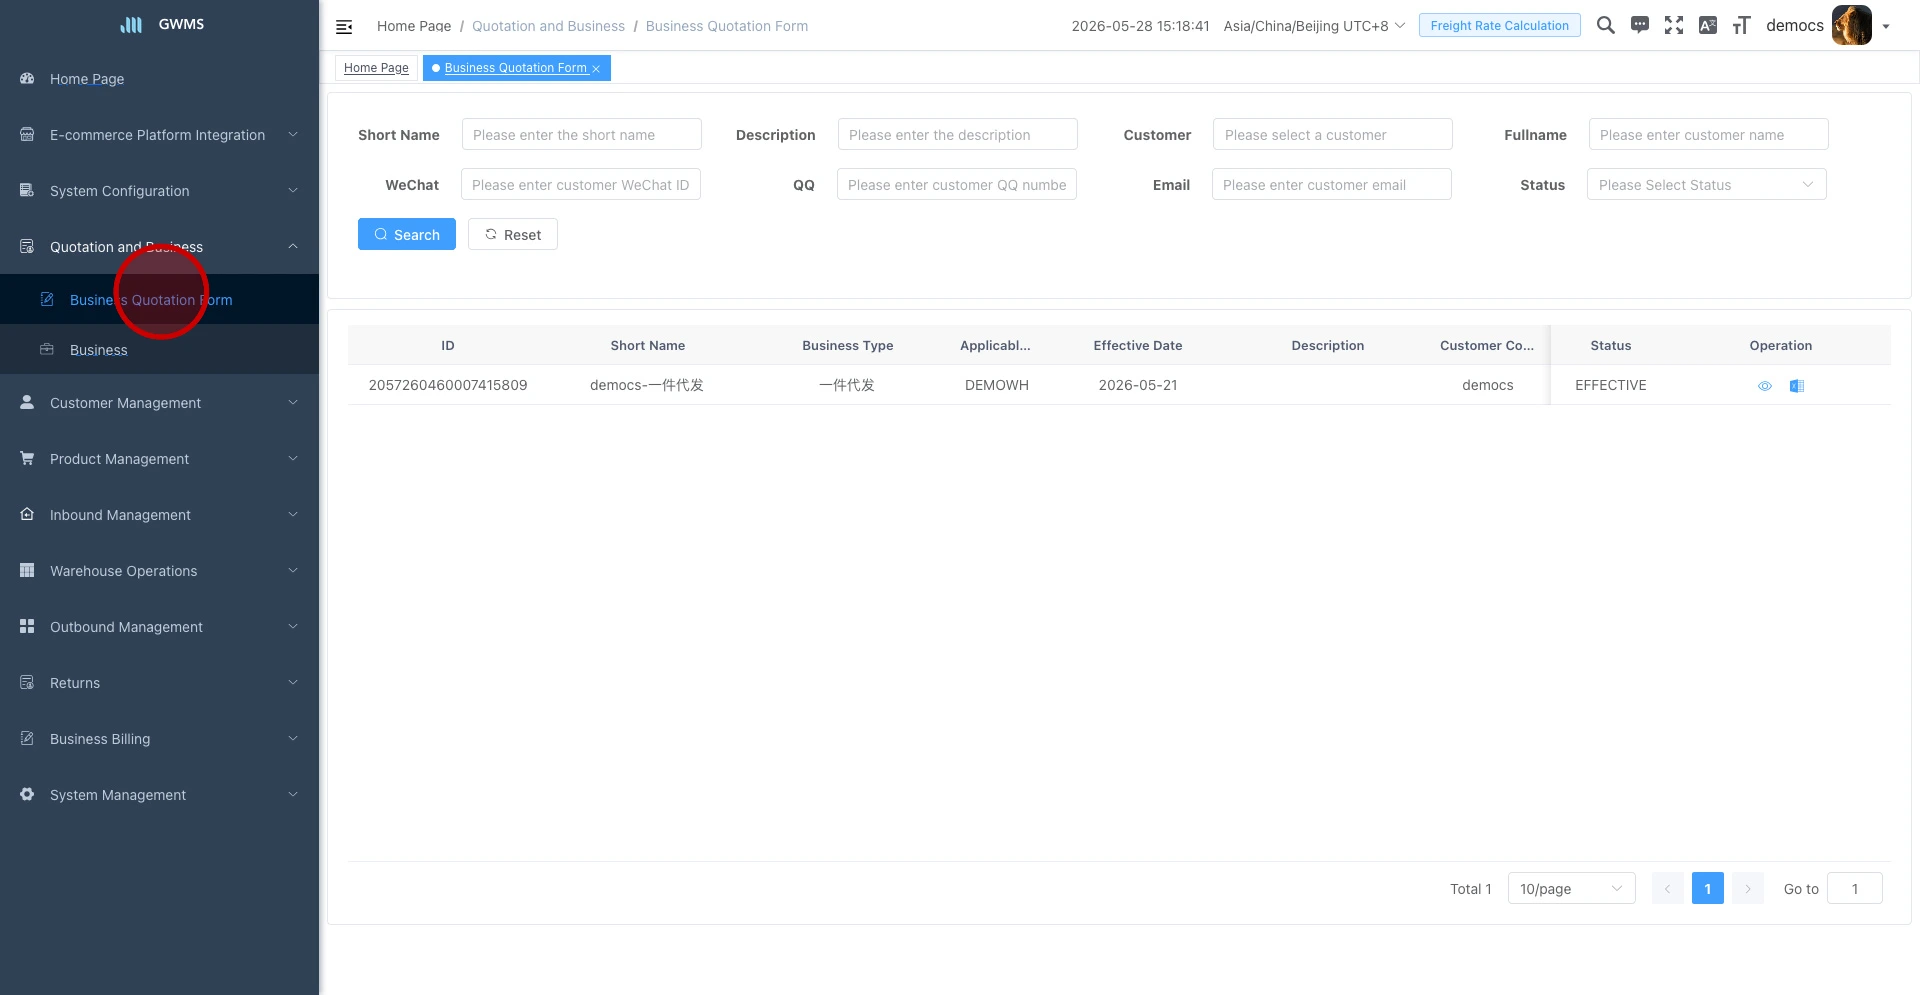
Task: Expand Warehouse Operations menu chevron
Action: (x=293, y=570)
